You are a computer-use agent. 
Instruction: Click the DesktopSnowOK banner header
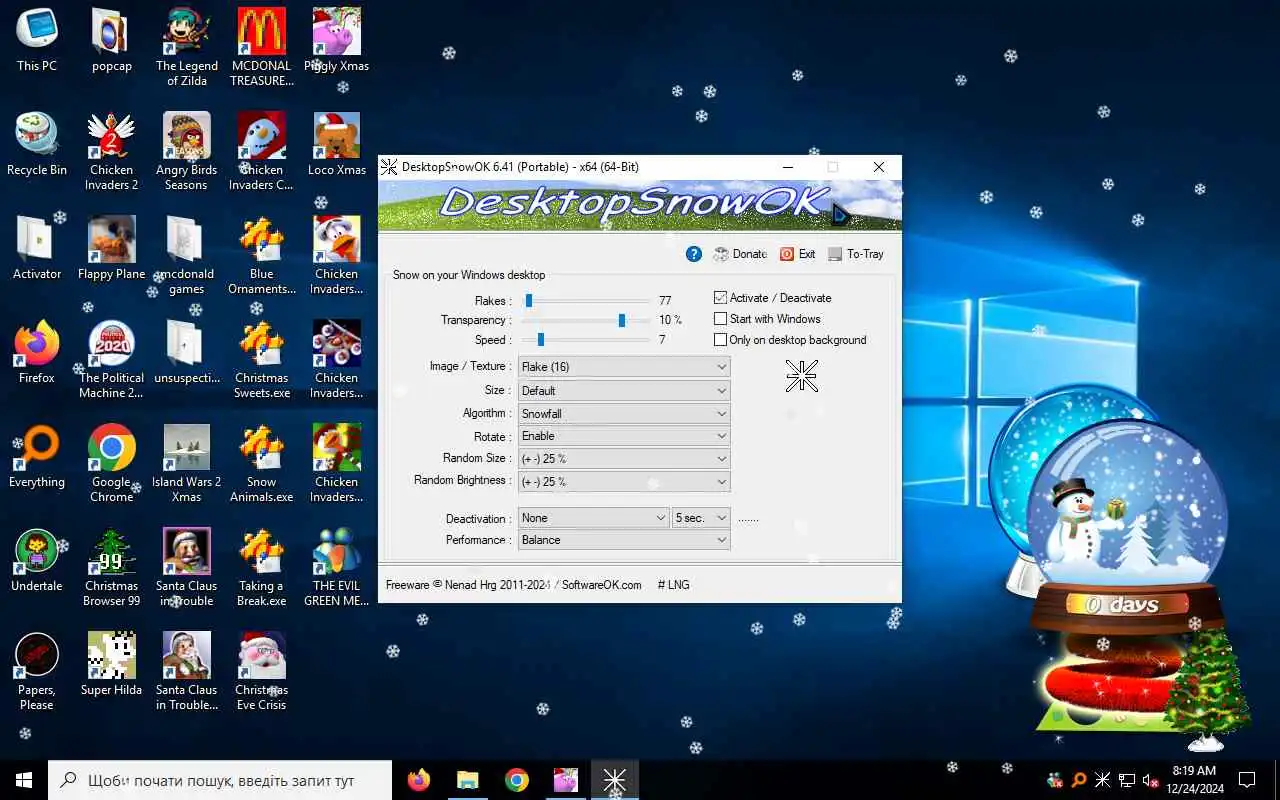(640, 205)
